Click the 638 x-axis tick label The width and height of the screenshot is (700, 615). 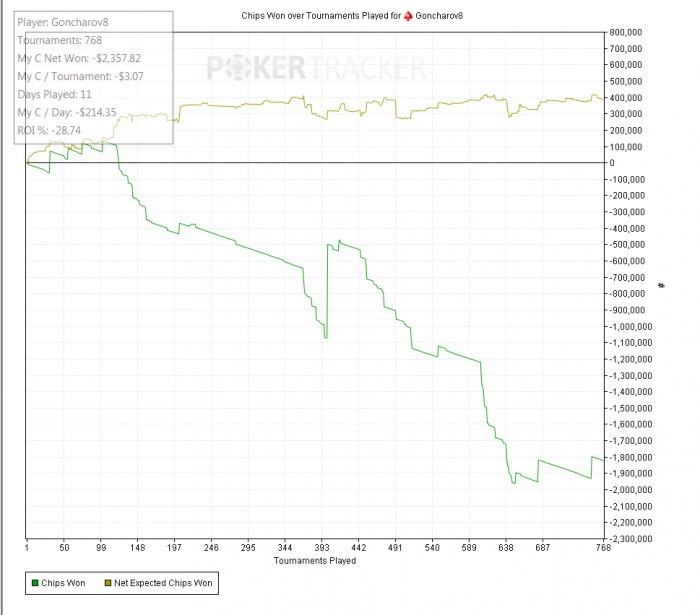point(506,548)
